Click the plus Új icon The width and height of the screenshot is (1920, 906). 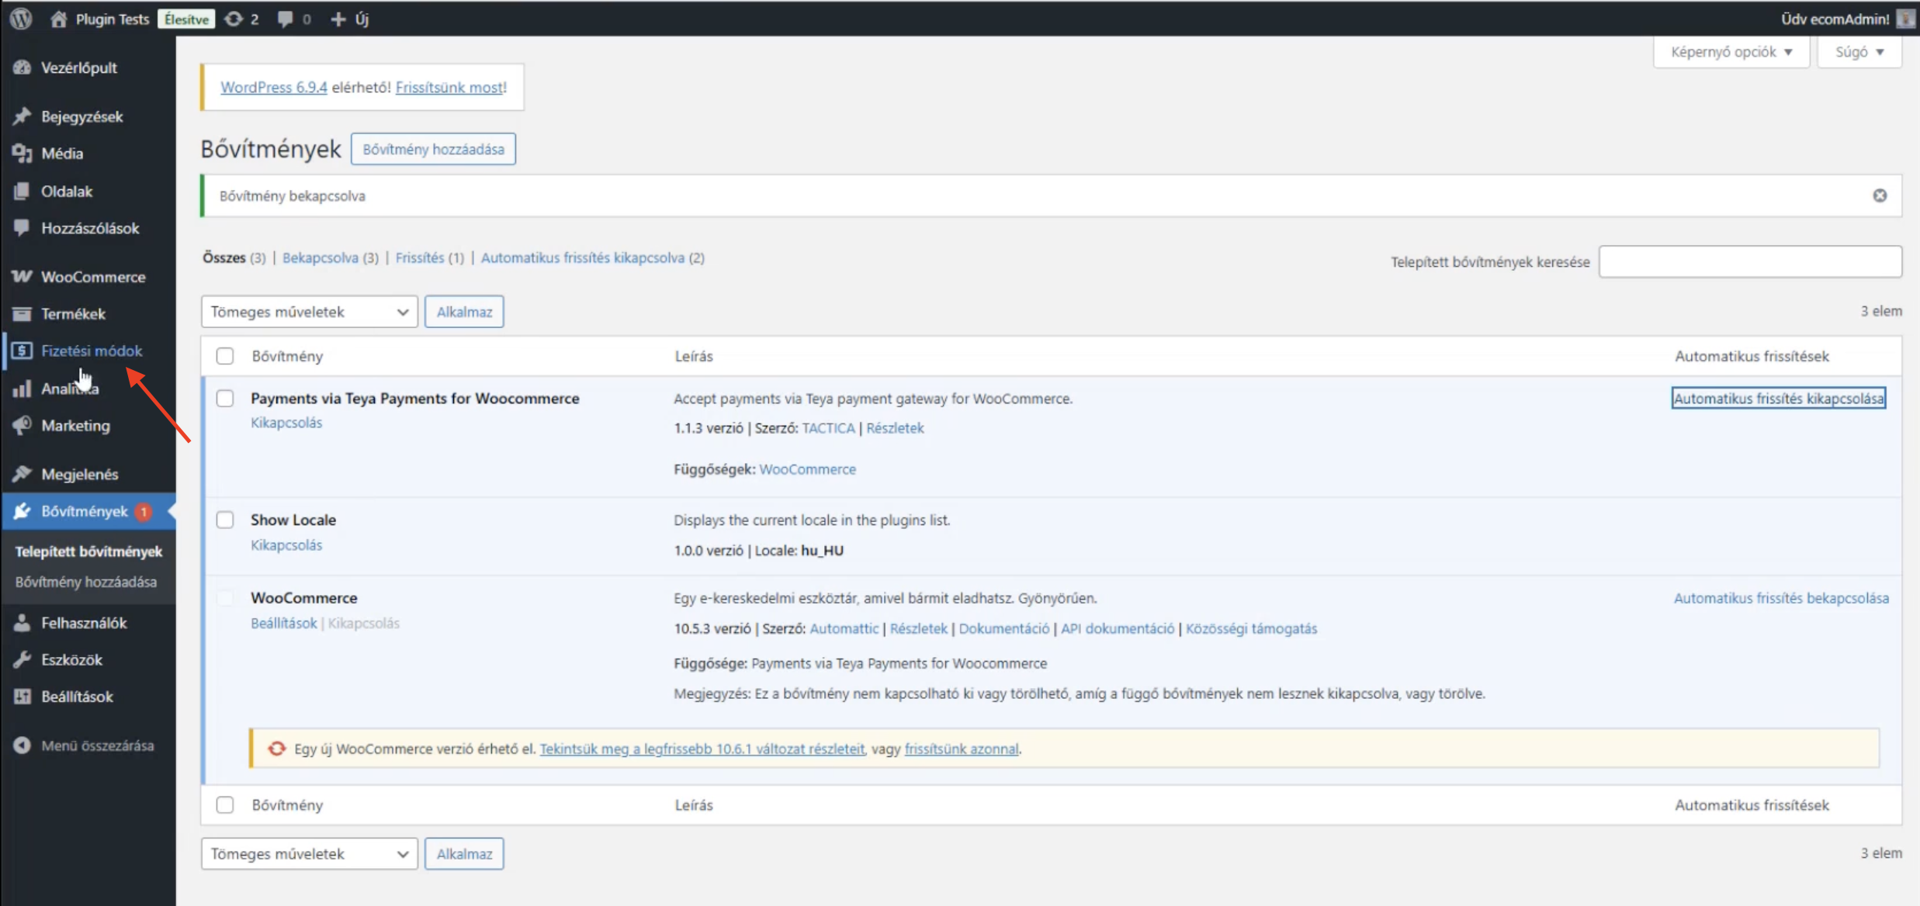point(338,19)
